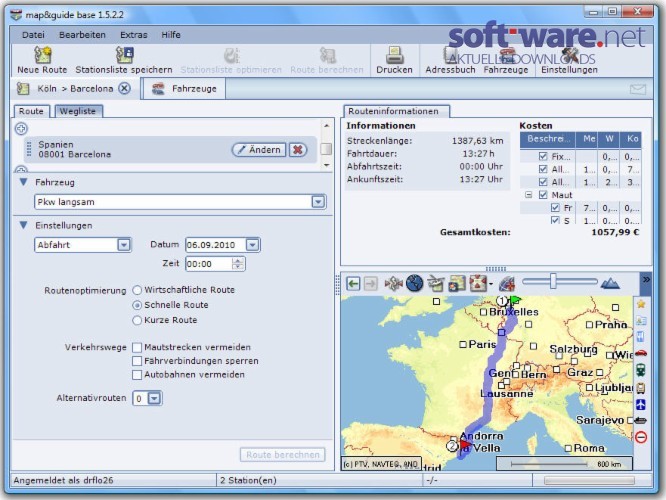Switch to the Wegliste tab
Image resolution: width=666 pixels, height=500 pixels.
[78, 111]
